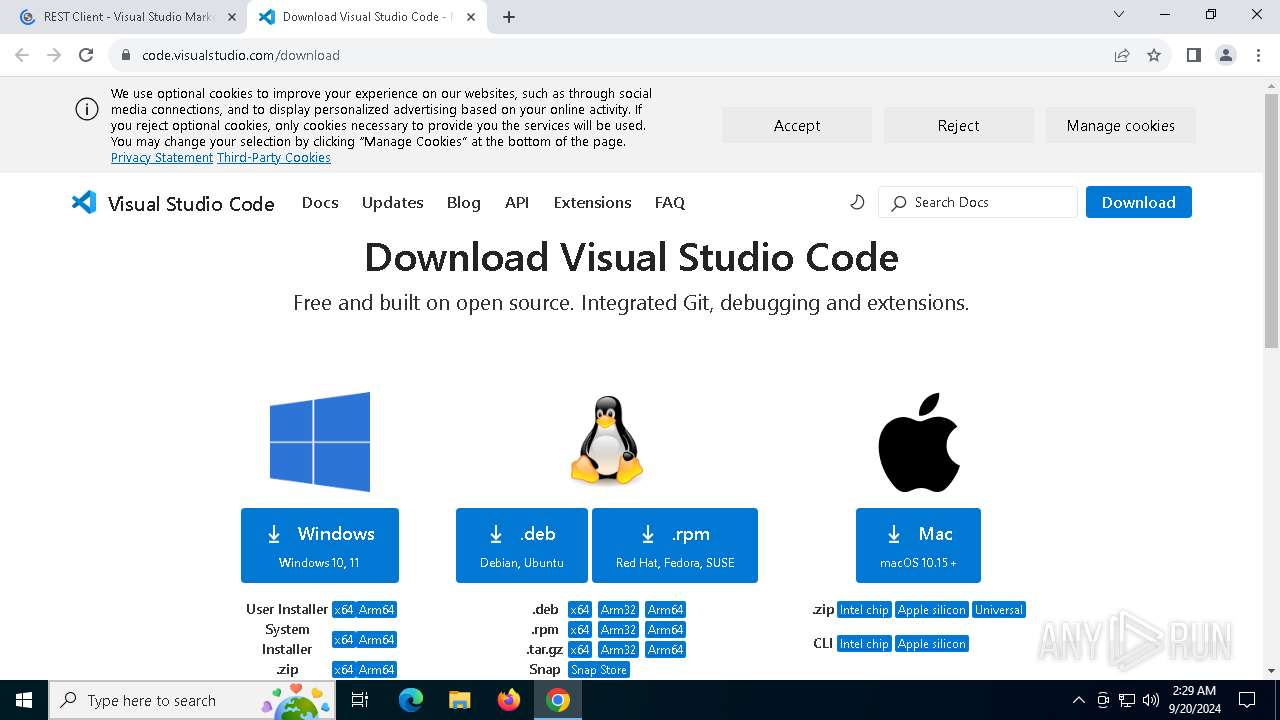This screenshot has width=1280, height=720.
Task: Click the Apple logo graphic
Action: coord(919,442)
